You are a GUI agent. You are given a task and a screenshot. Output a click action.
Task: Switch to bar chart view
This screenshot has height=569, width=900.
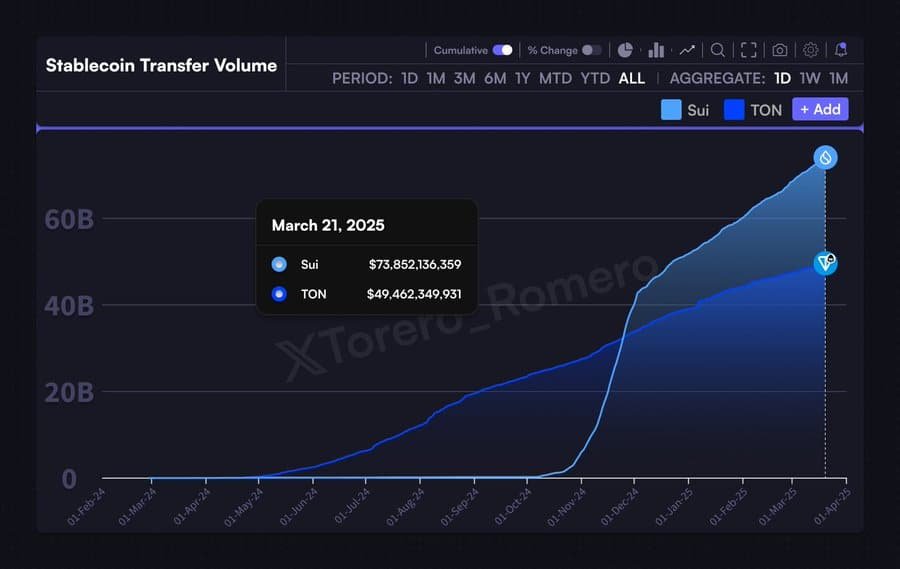tap(656, 50)
